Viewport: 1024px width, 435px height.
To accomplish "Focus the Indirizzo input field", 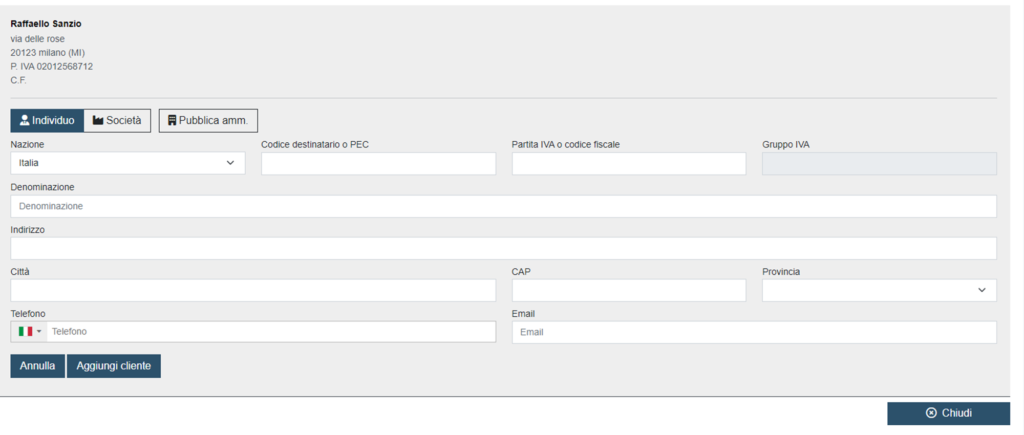I will [x=504, y=248].
